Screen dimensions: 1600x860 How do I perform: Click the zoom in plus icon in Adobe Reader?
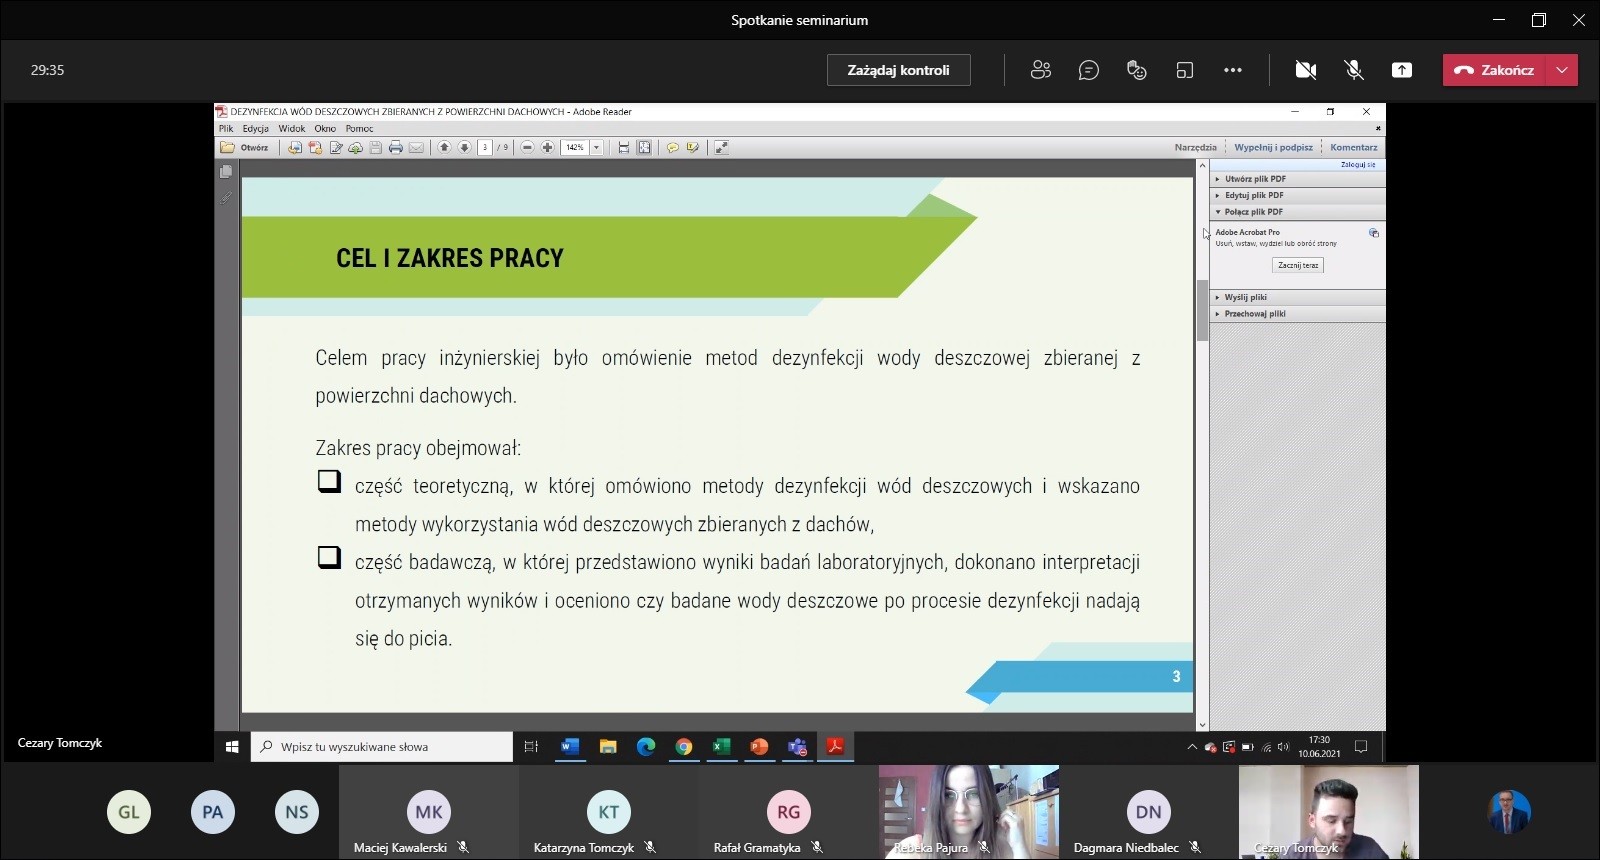547,148
